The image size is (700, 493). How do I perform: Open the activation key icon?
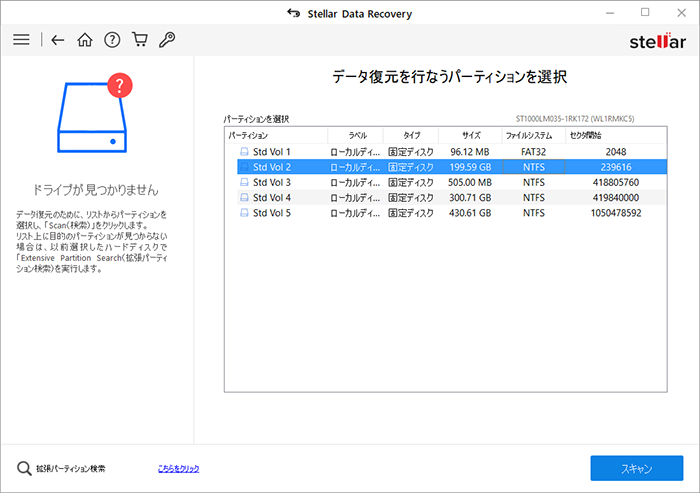tap(167, 40)
